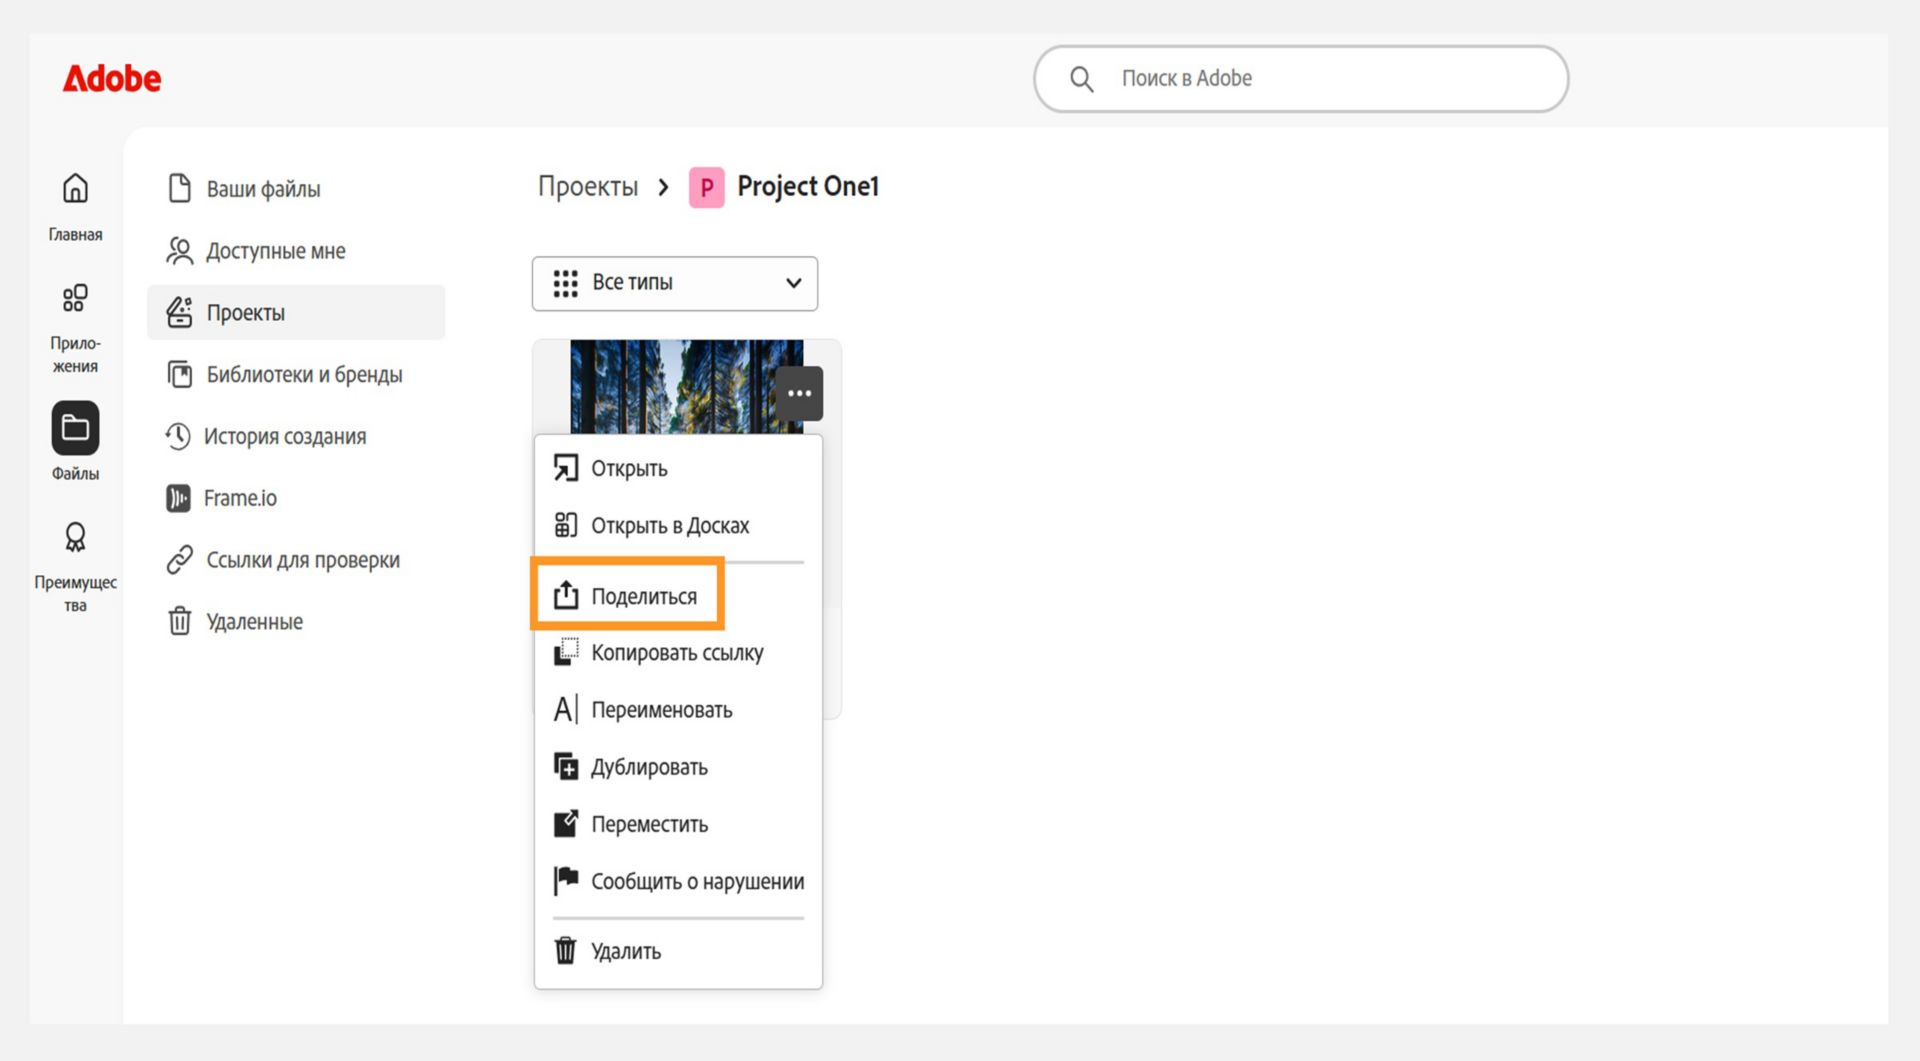The width and height of the screenshot is (1920, 1061).
Task: Open История создания
Action: (x=296, y=436)
